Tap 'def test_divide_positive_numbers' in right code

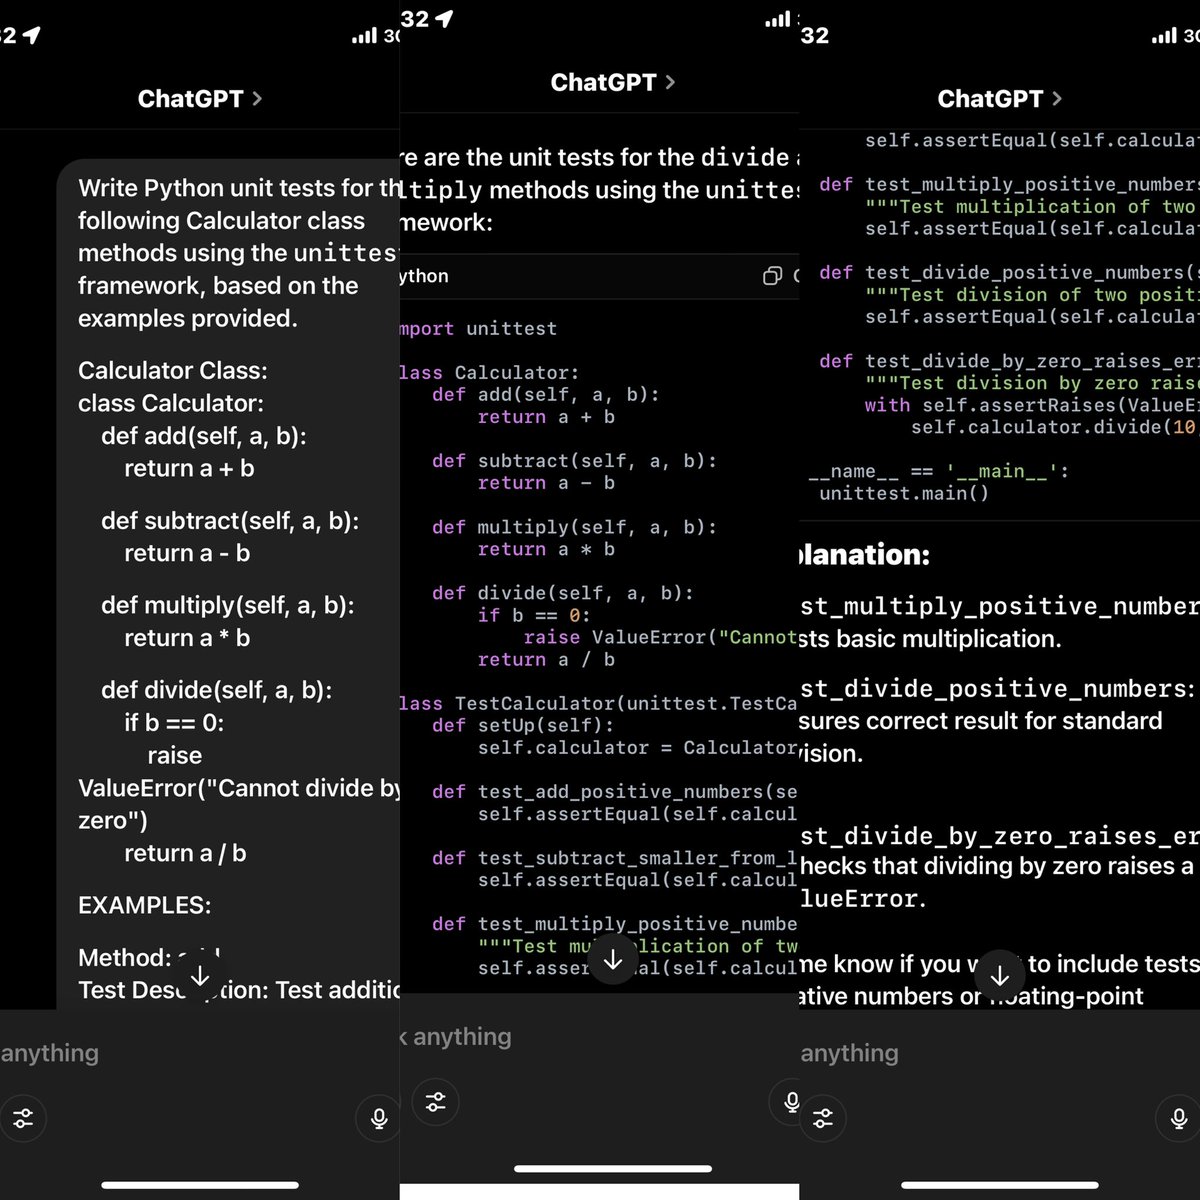(x=1009, y=273)
